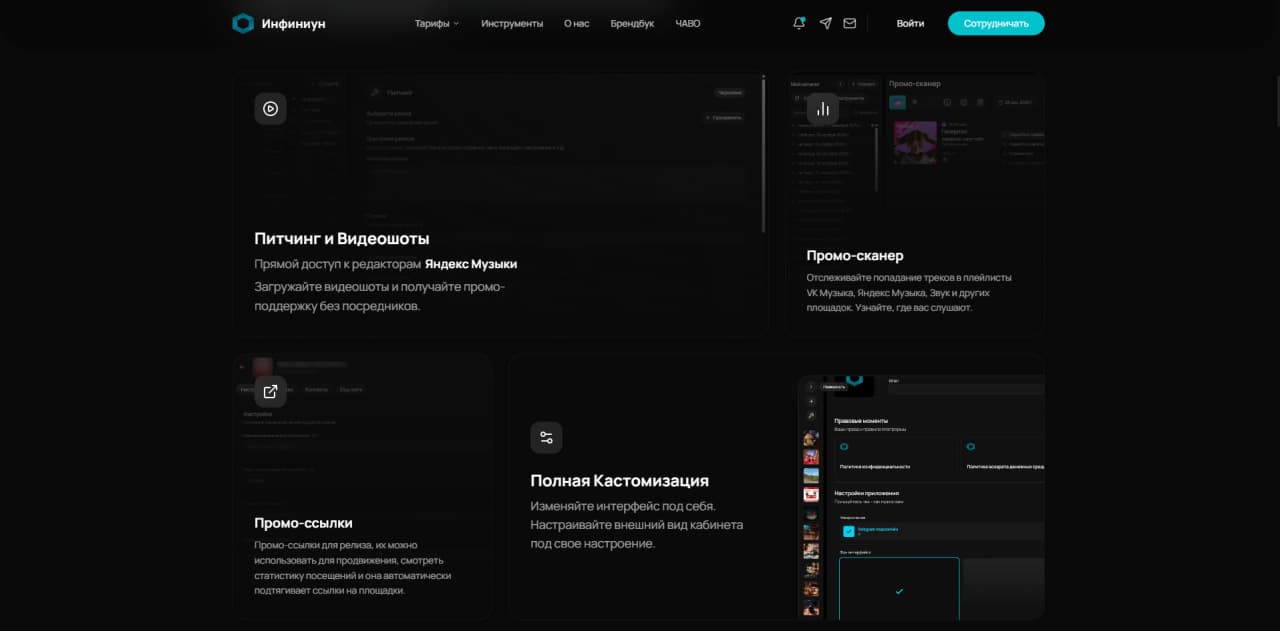Click the external link icon on Промо-ссылки card

[x=270, y=391]
